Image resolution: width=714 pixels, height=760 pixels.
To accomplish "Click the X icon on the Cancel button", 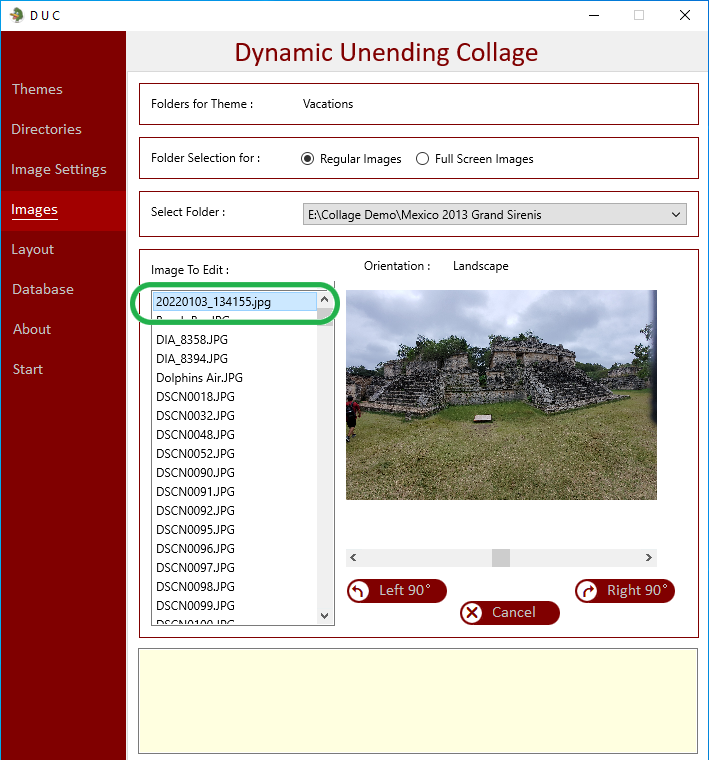I will point(472,613).
